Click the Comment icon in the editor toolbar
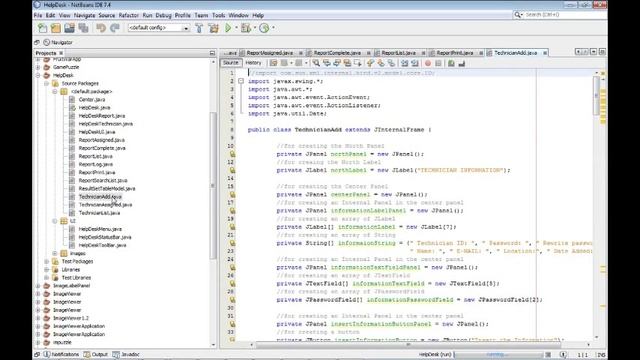 pyautogui.click(x=451, y=63)
